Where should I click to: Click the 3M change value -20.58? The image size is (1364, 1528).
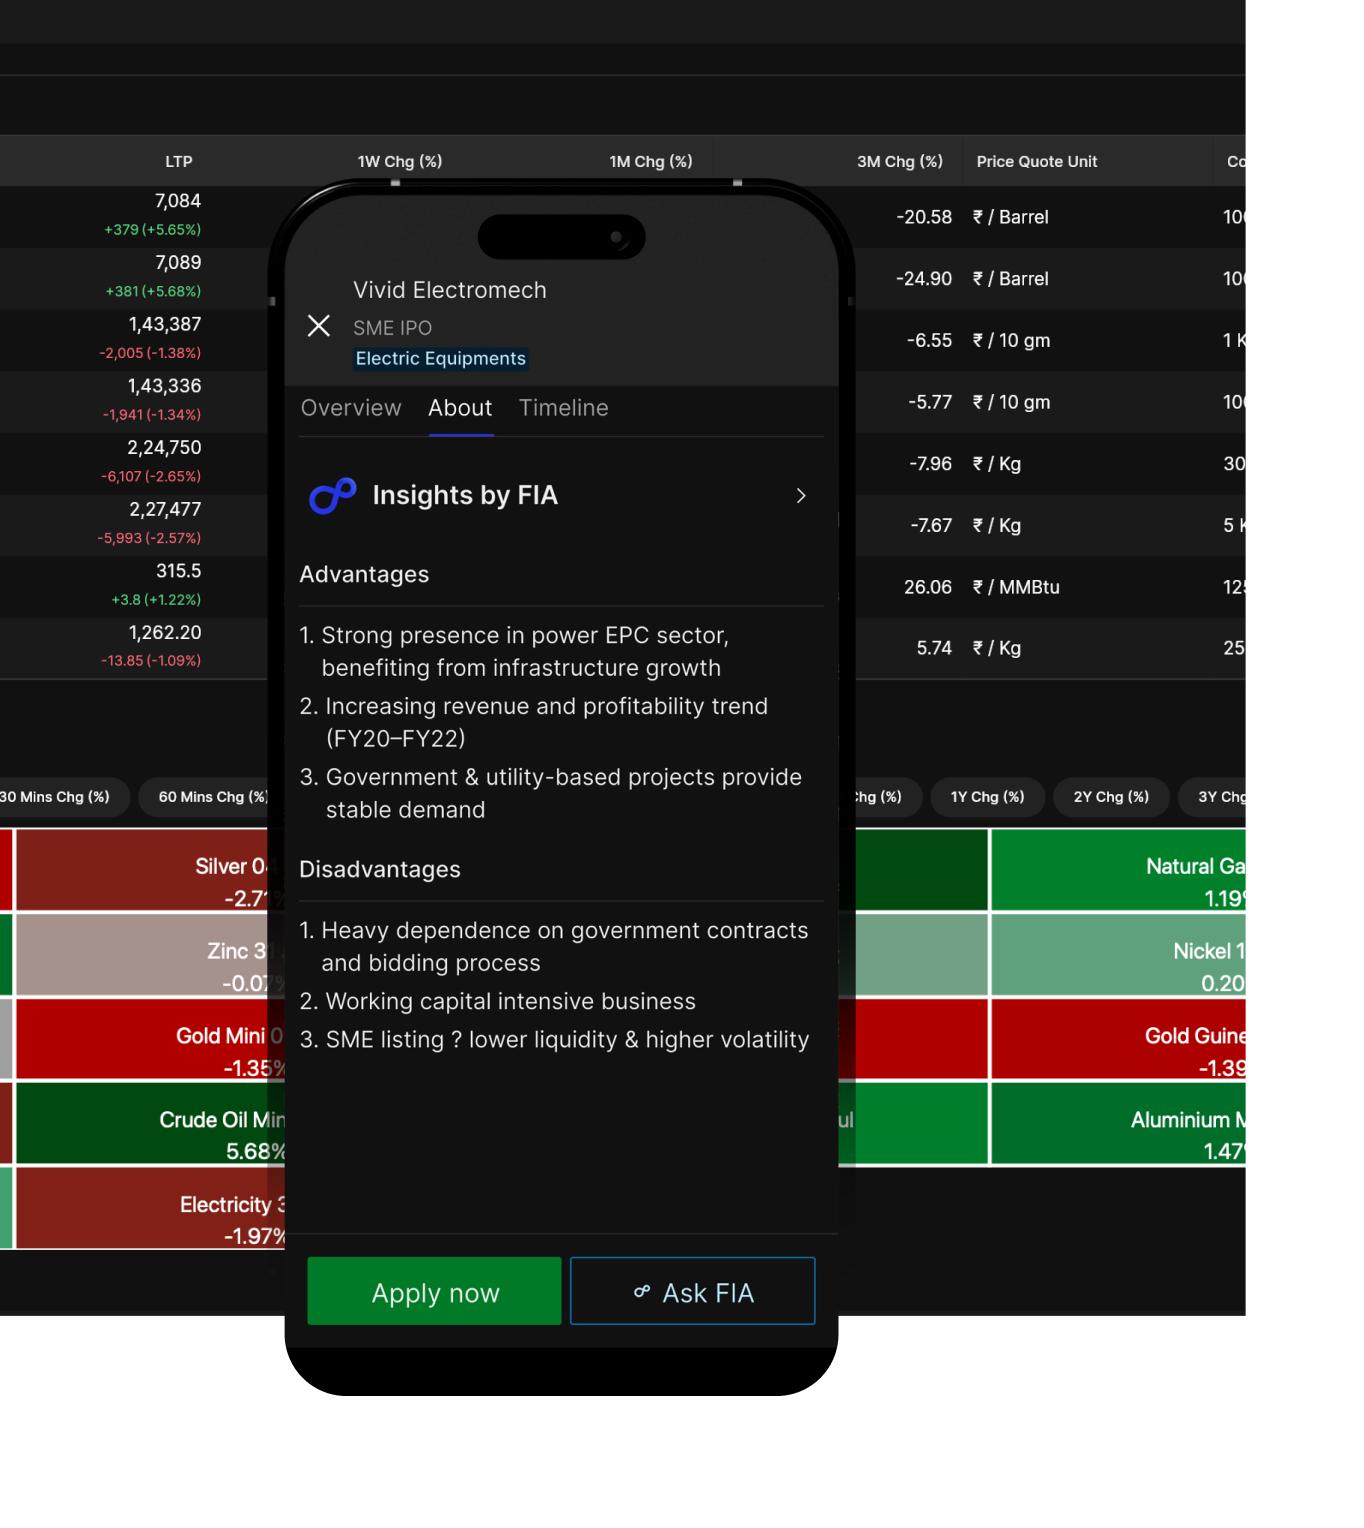click(924, 217)
